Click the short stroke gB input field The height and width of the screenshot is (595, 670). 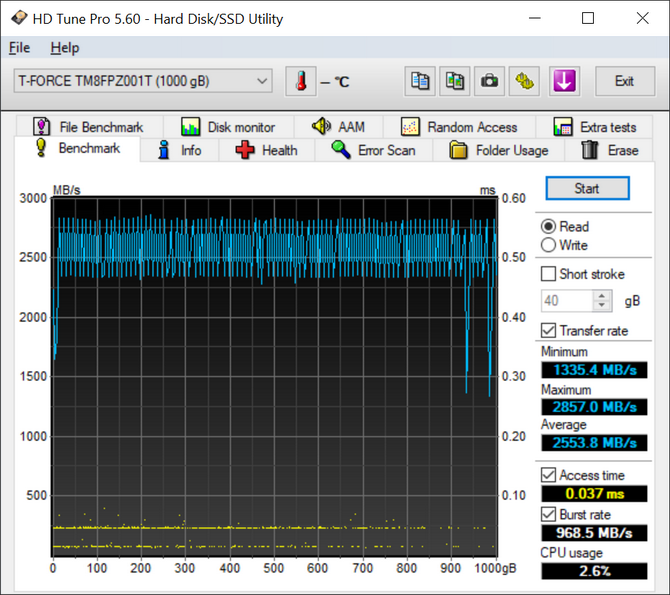[x=566, y=300]
